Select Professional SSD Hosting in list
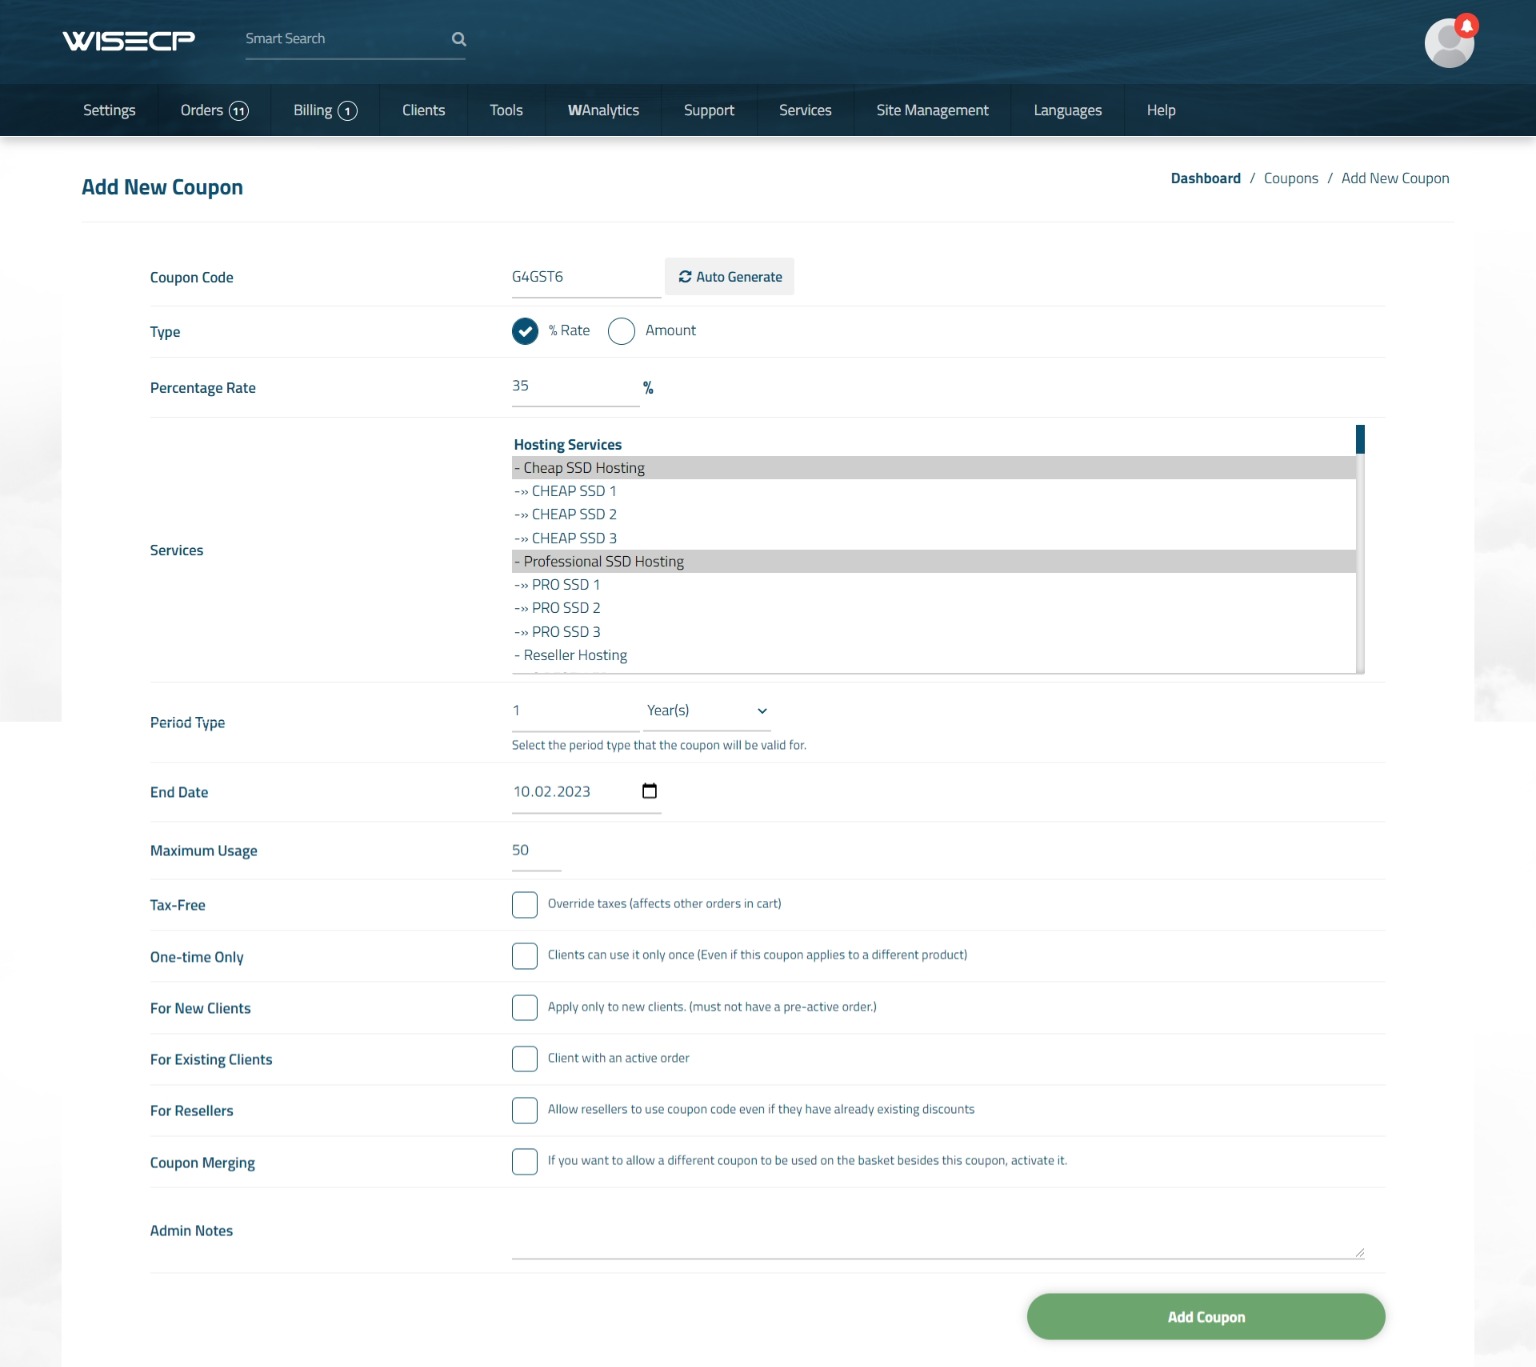 tap(934, 562)
